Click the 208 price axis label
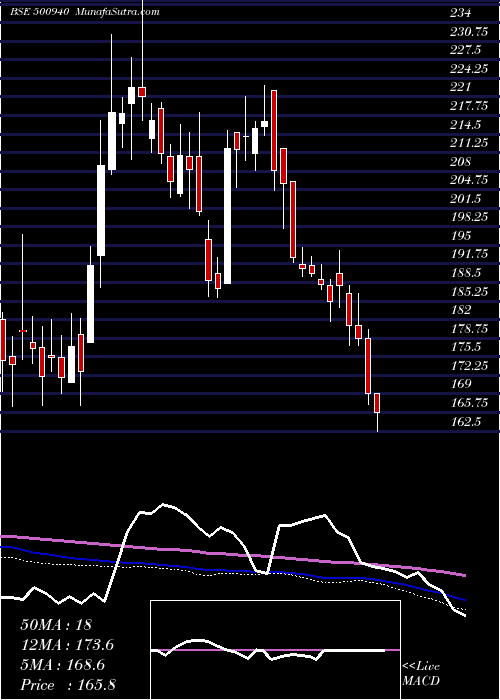Image resolution: width=500 pixels, height=700 pixels. (460, 162)
